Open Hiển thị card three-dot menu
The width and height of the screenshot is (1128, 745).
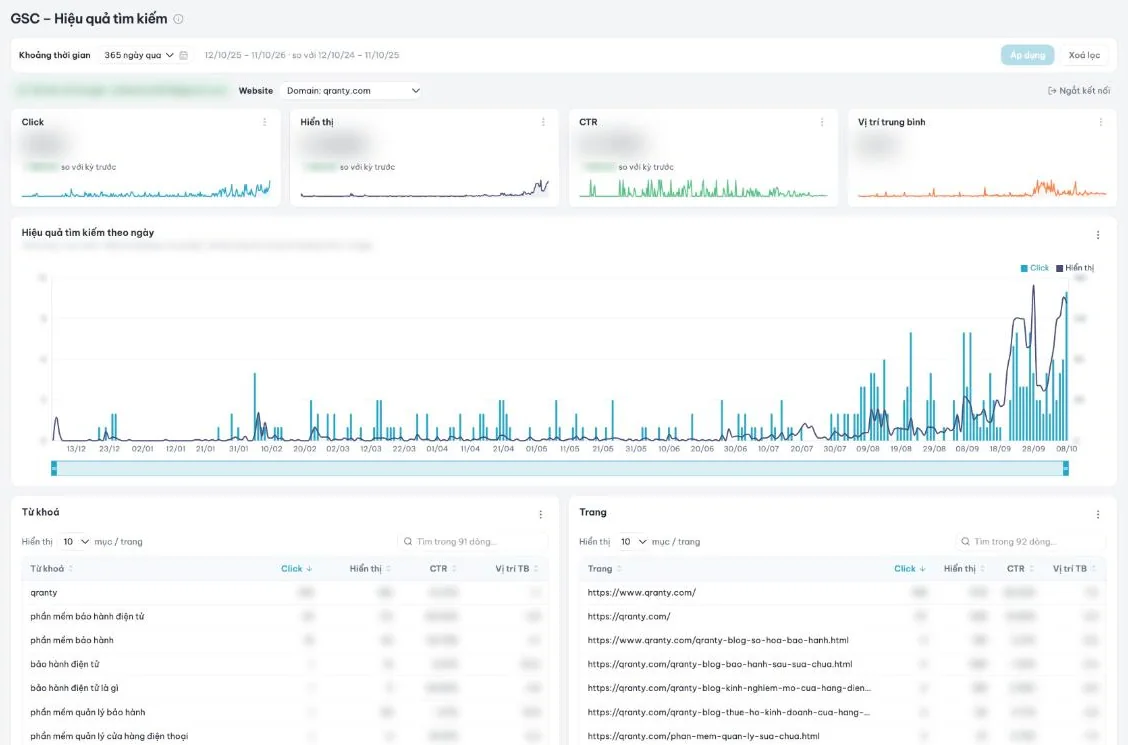pos(543,122)
